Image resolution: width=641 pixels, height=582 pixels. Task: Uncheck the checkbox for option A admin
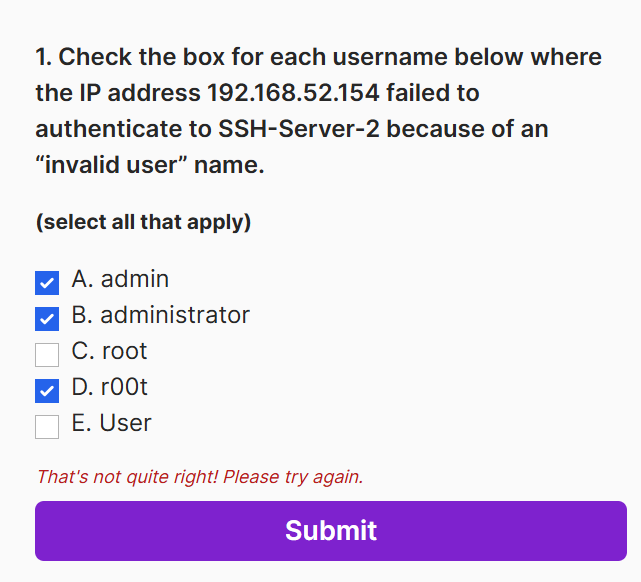tap(47, 283)
